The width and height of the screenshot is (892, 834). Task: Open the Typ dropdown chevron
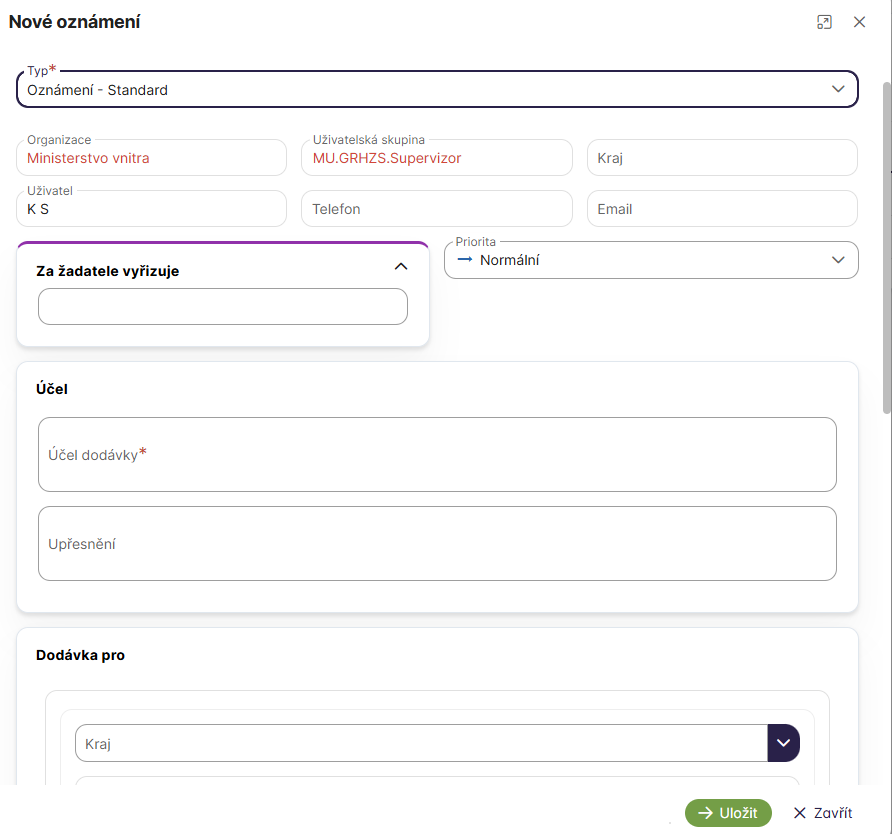838,89
